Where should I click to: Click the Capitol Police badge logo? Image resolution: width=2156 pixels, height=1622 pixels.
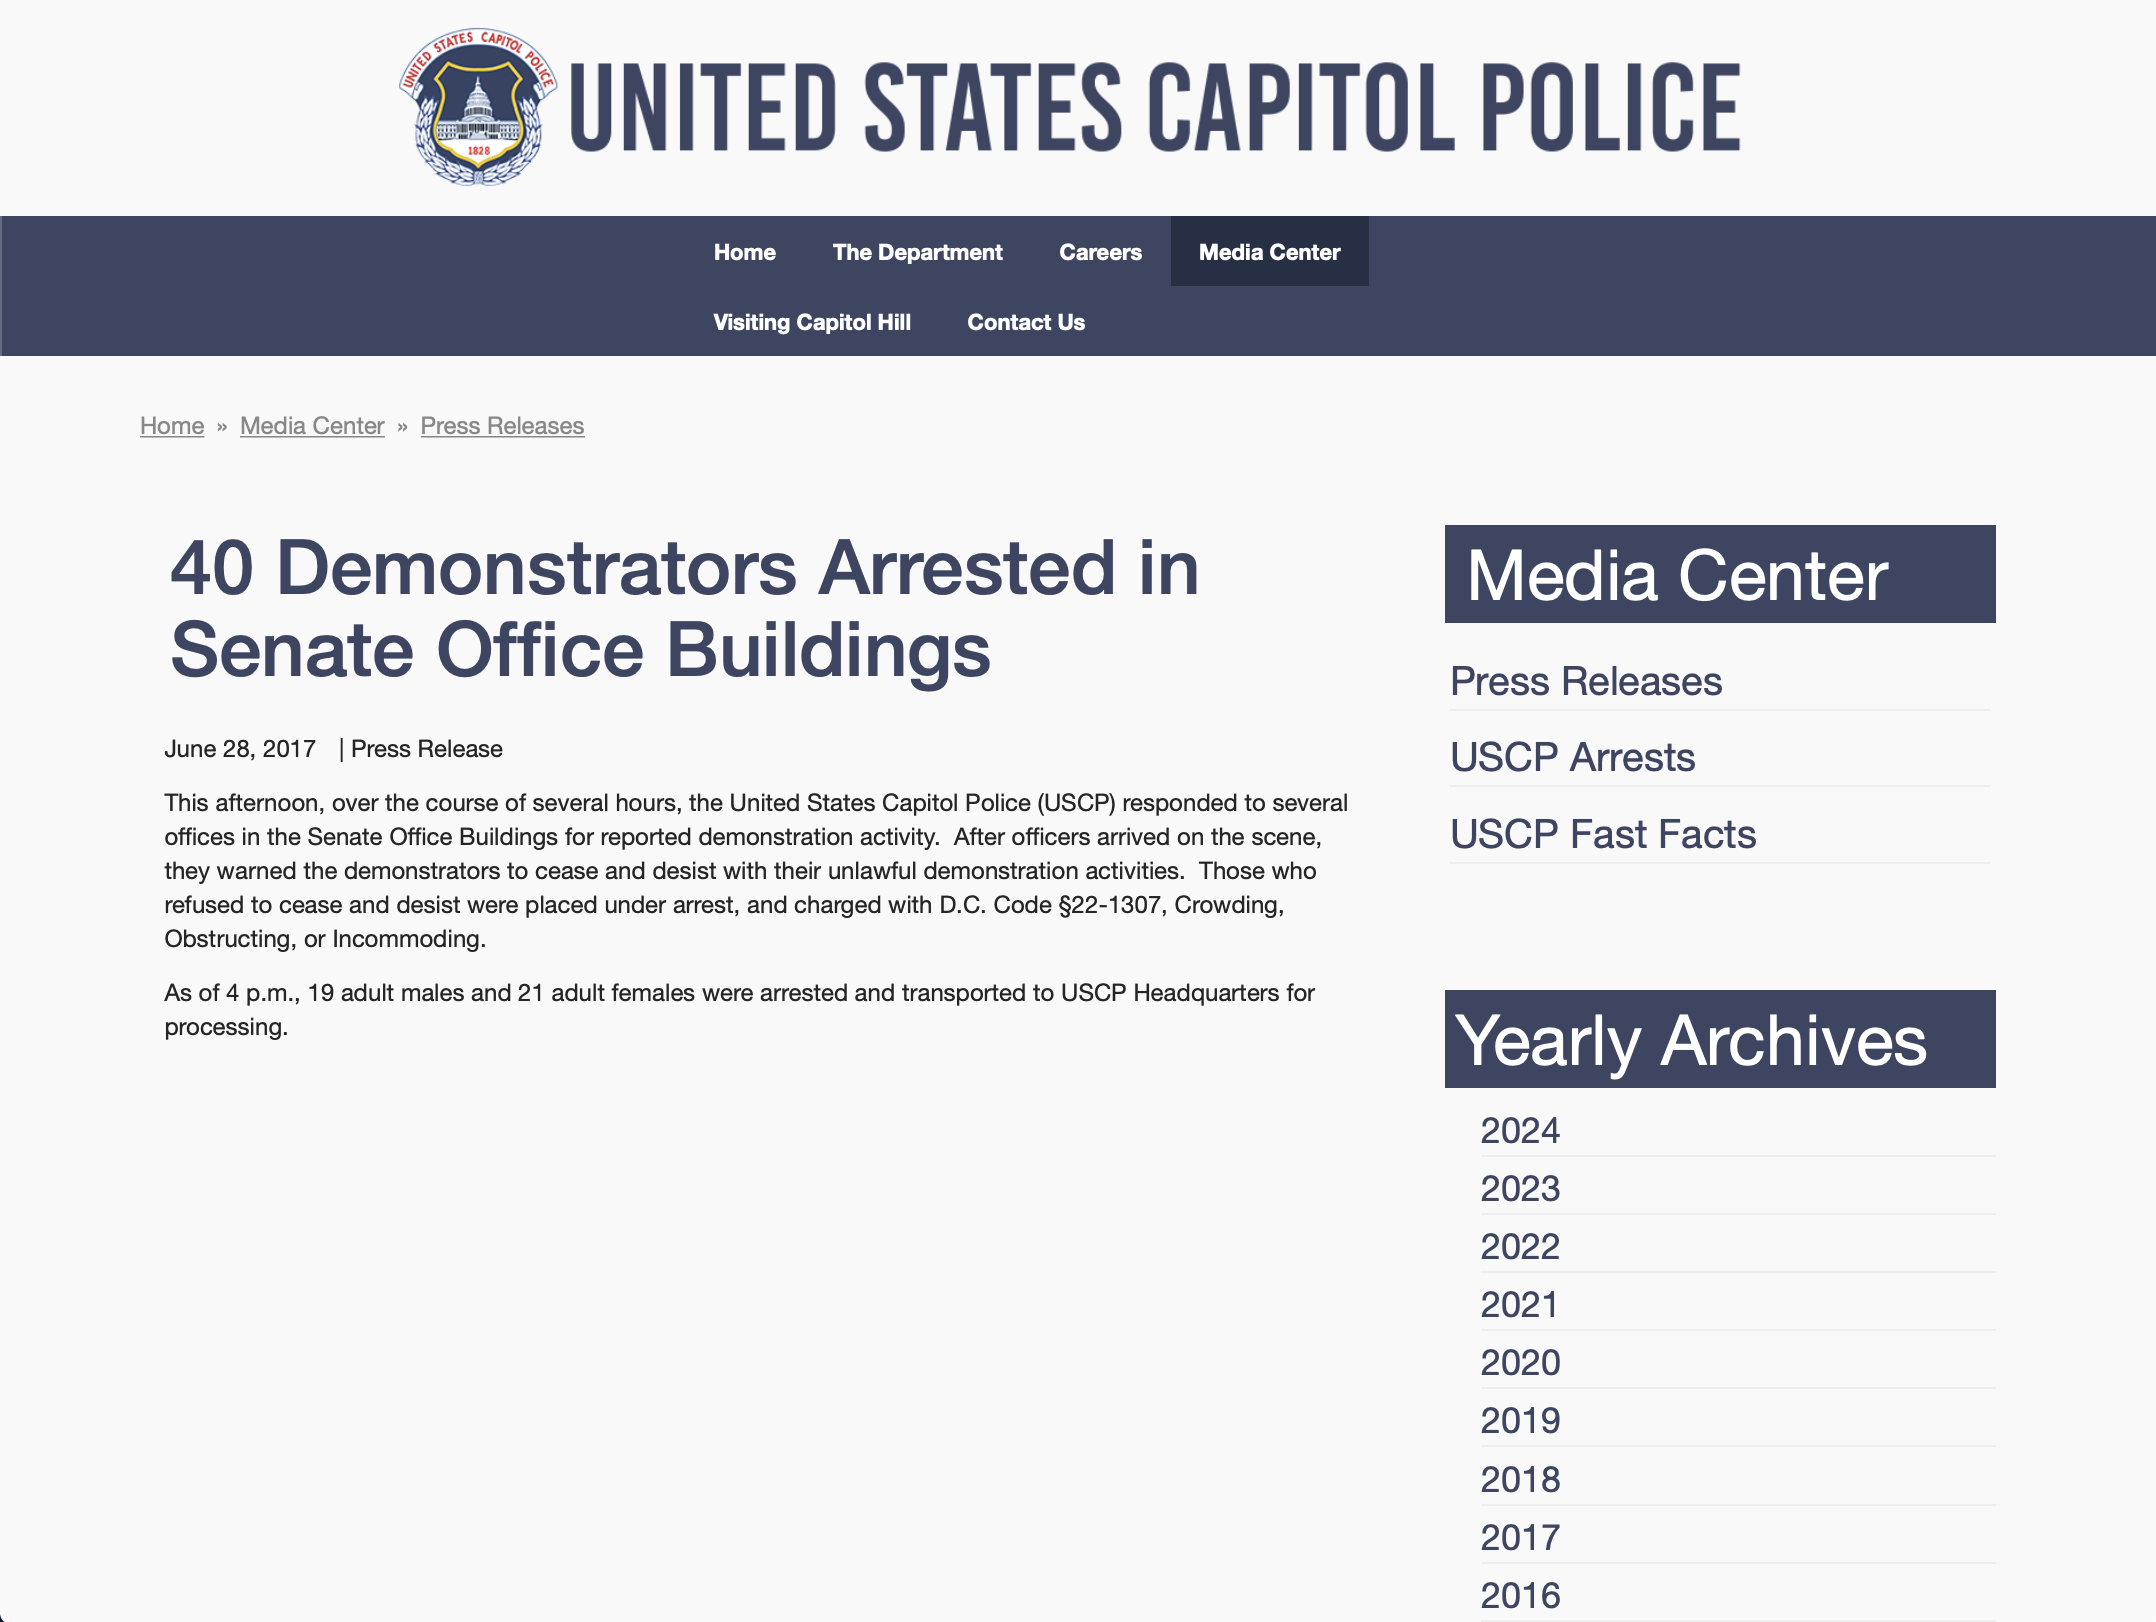pos(478,107)
